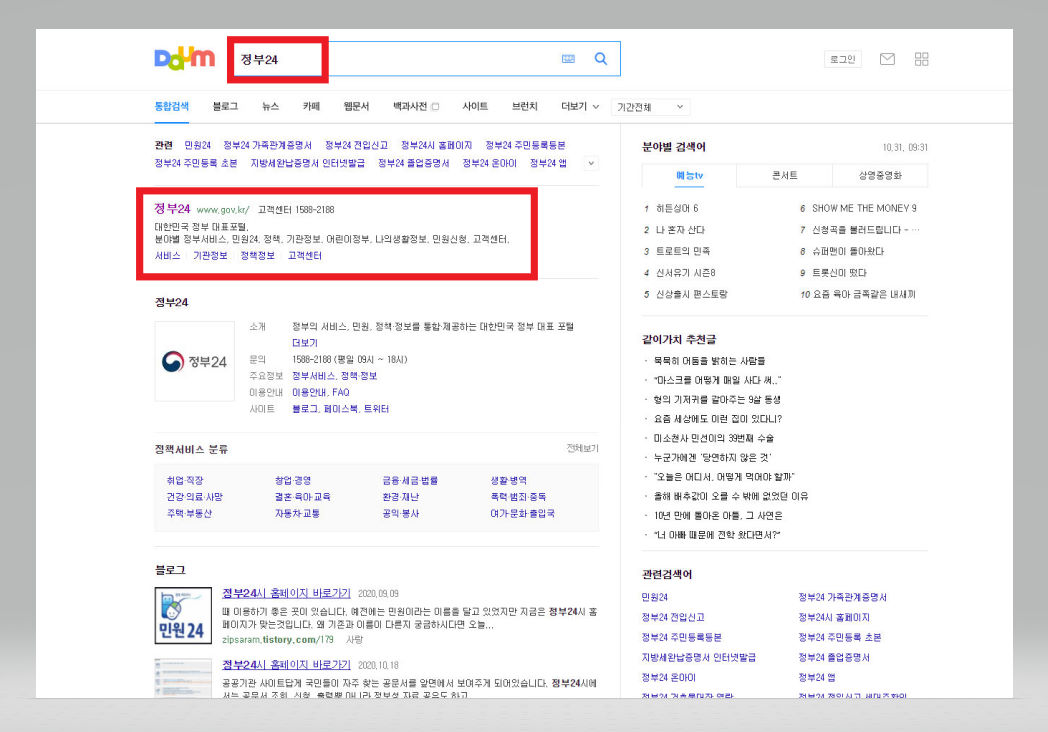Select the 사이트 tab
Image resolution: width=1048 pixels, height=732 pixels.
click(475, 106)
